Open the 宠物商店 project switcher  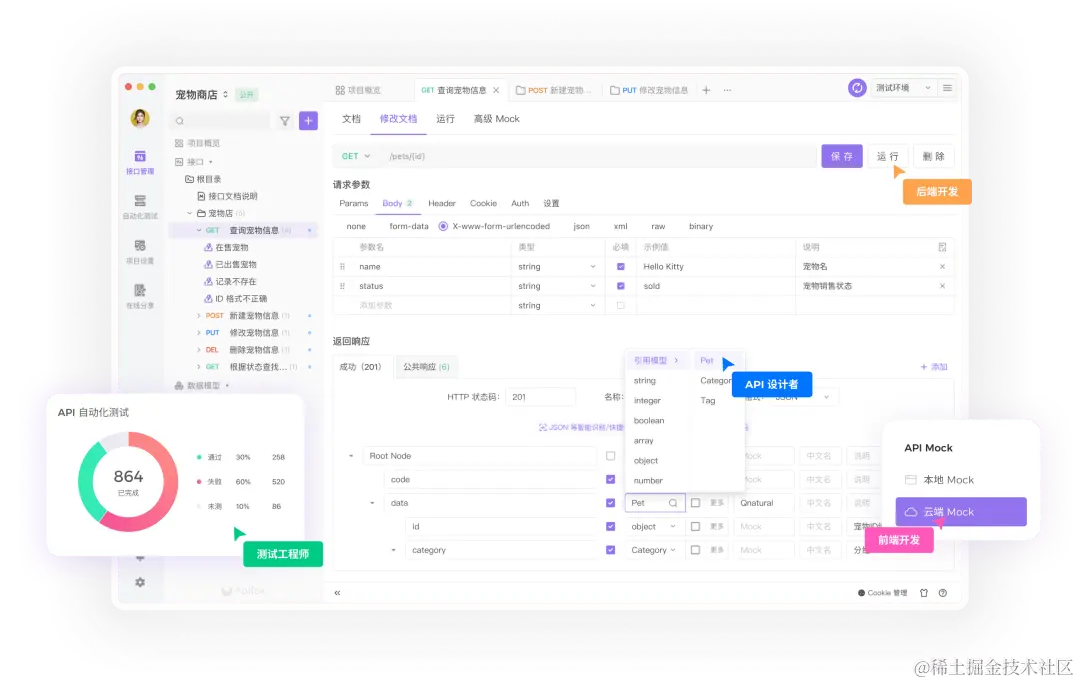coord(201,94)
